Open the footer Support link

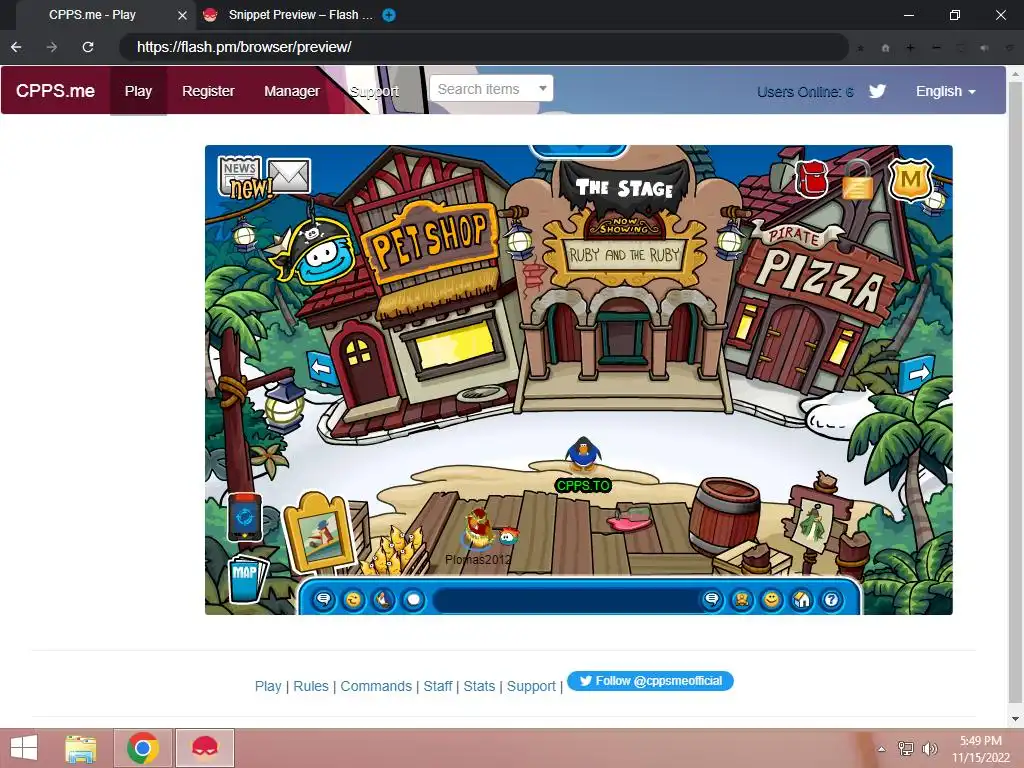pos(531,686)
